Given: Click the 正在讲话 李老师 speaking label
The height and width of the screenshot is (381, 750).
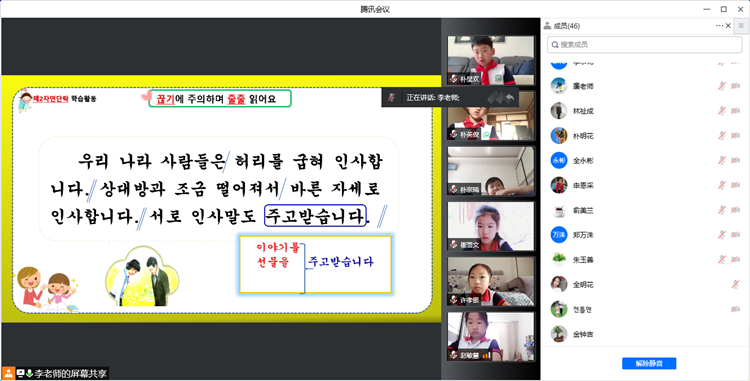Looking at the screenshot, I should (432, 98).
